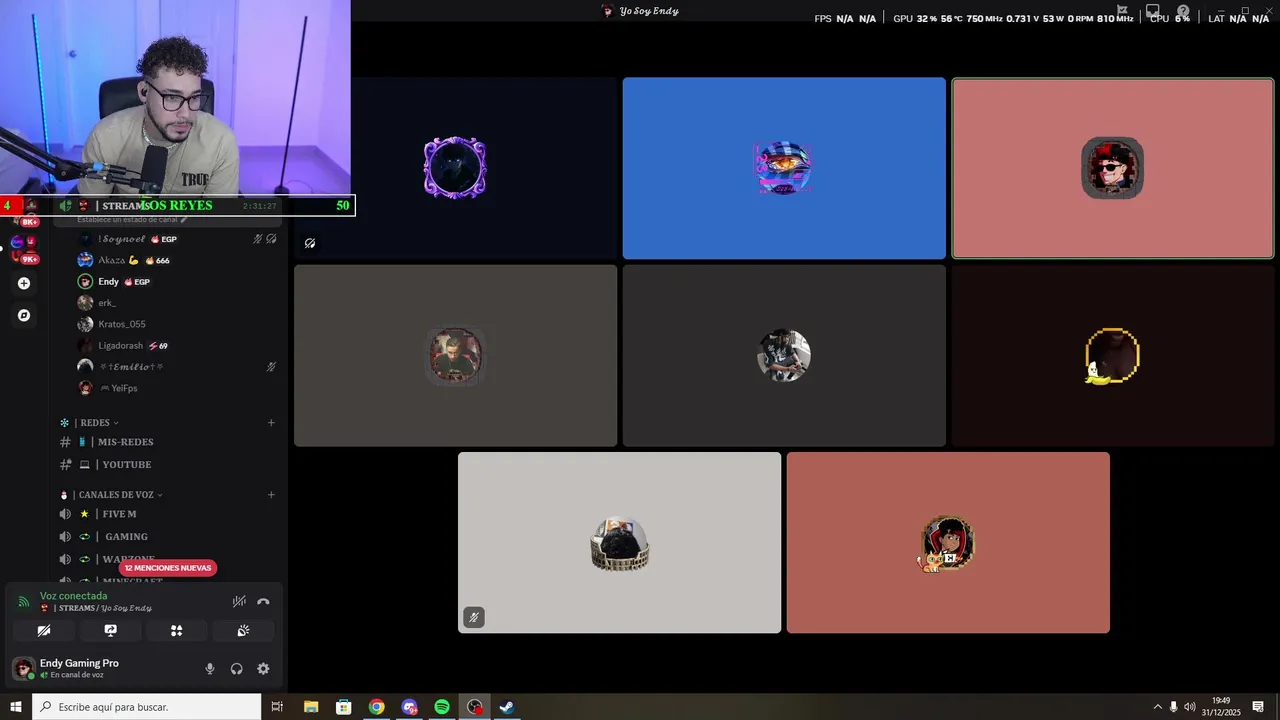The width and height of the screenshot is (1280, 720).
Task: Focus the yellow-ringed avatar tile
Action: (1112, 355)
